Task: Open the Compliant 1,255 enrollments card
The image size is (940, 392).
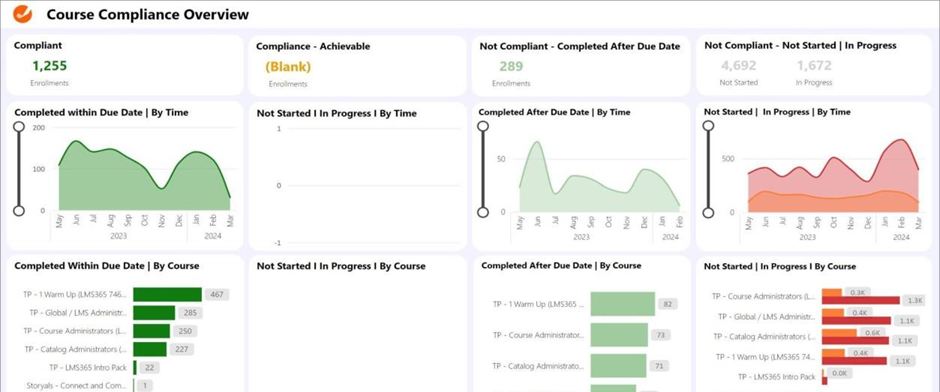Action: click(x=125, y=65)
